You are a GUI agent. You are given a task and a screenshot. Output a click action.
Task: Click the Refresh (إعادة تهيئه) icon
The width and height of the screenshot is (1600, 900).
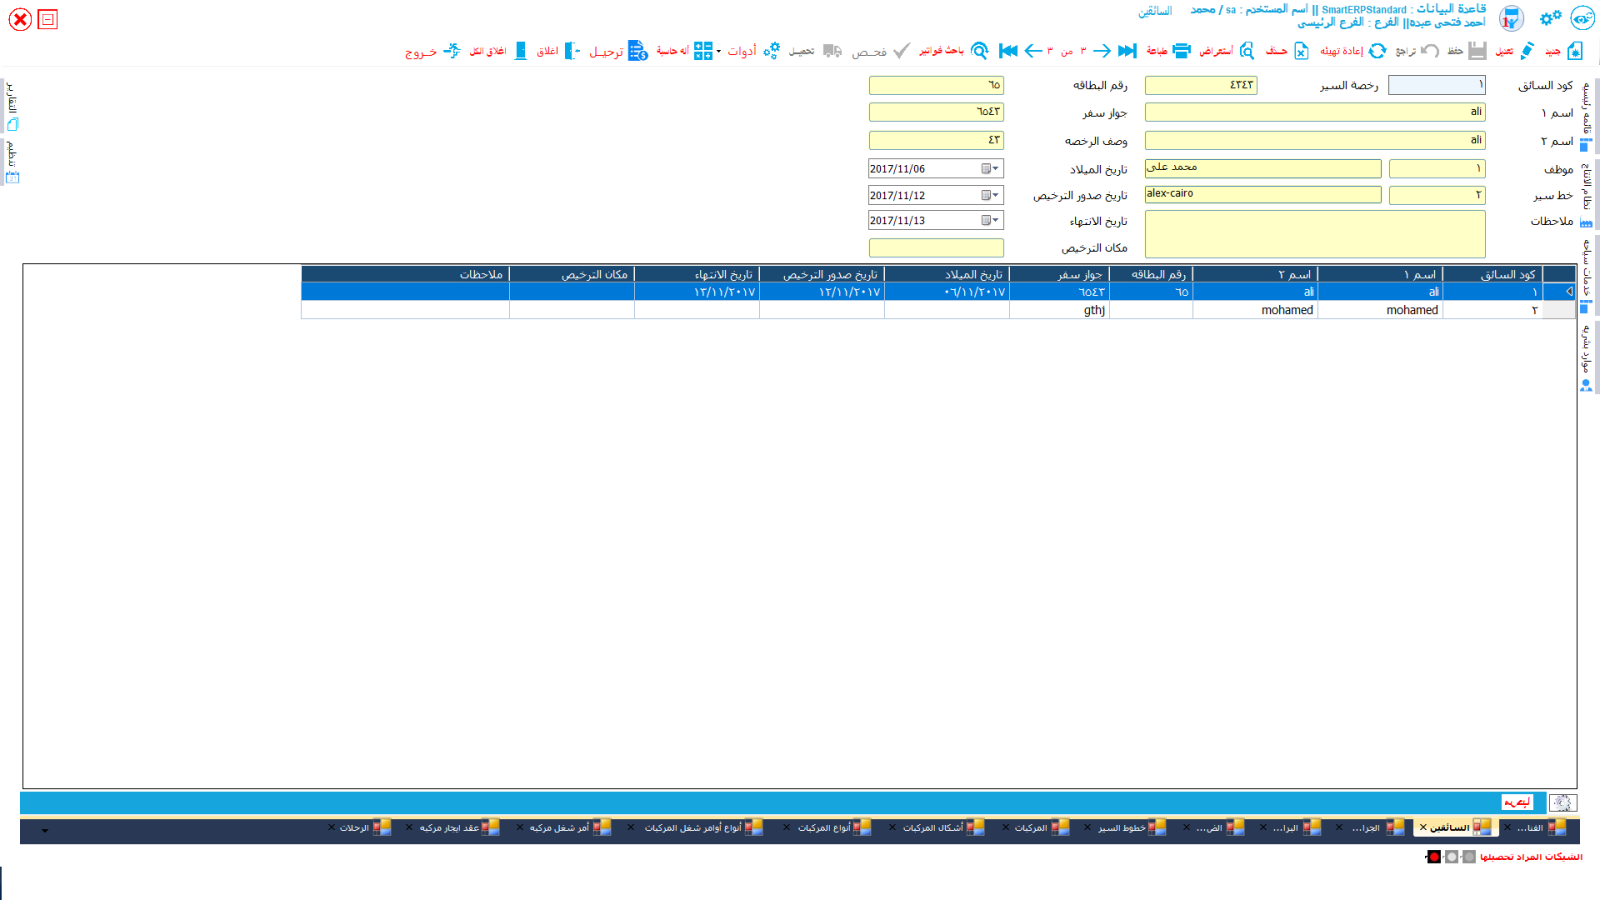[x=1377, y=51]
